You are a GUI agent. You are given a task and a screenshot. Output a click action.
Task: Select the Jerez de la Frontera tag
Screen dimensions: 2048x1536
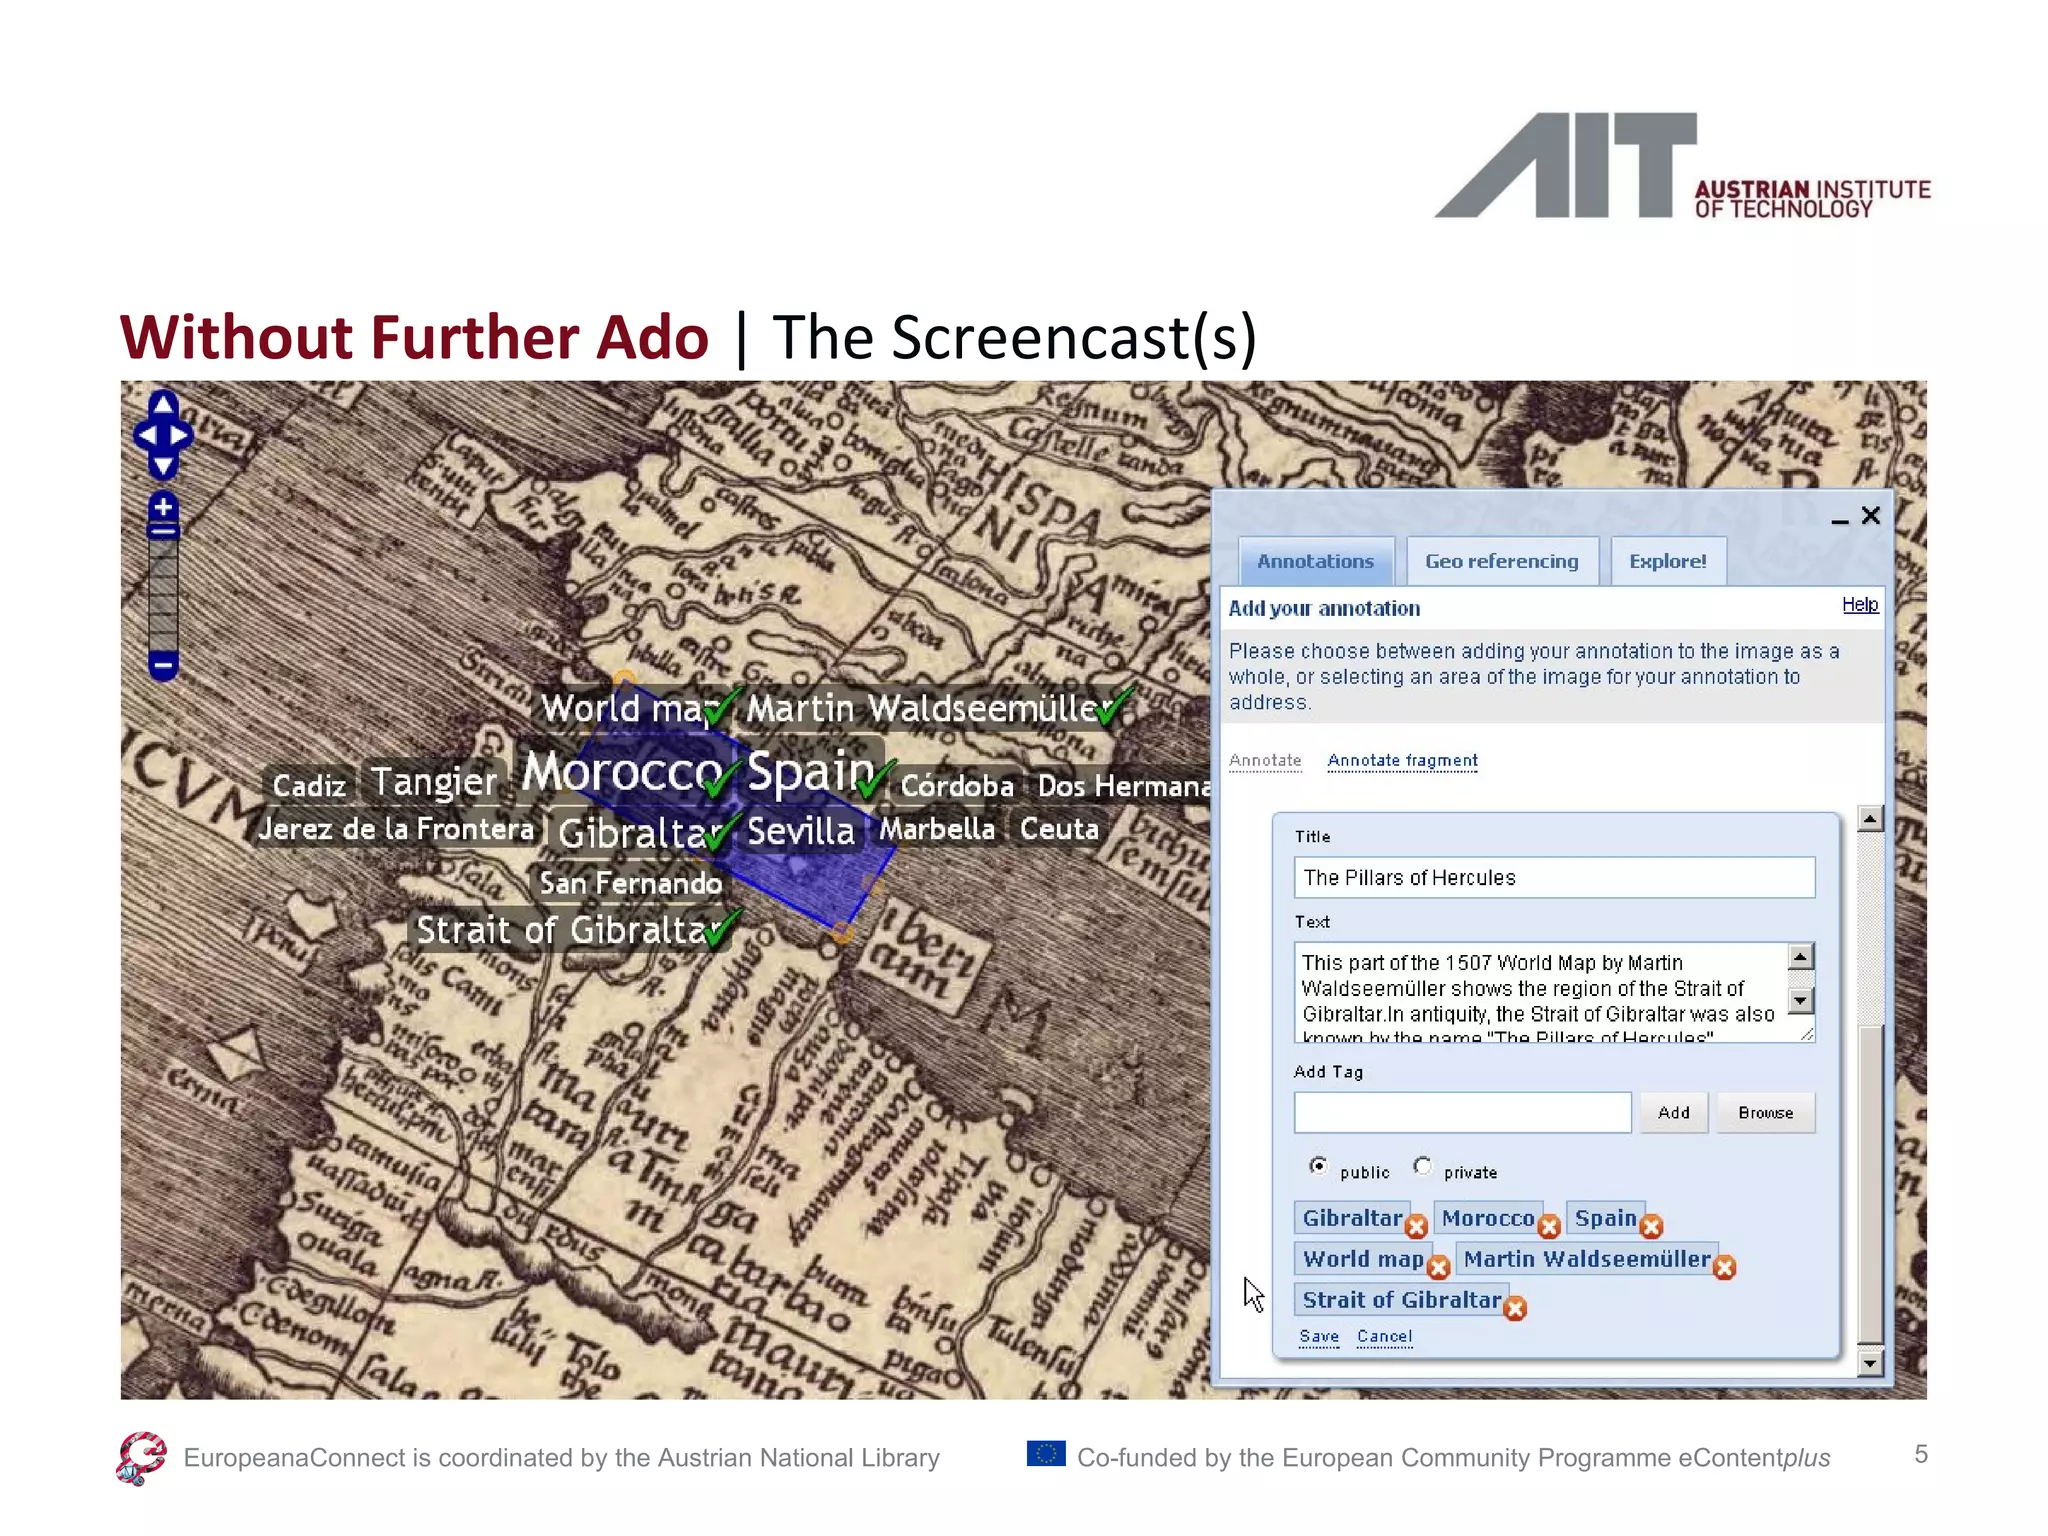point(396,829)
